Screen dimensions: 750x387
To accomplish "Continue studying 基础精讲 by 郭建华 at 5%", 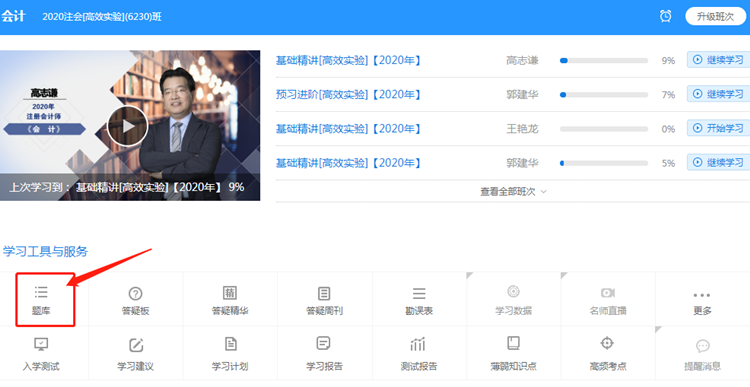I will 718,162.
